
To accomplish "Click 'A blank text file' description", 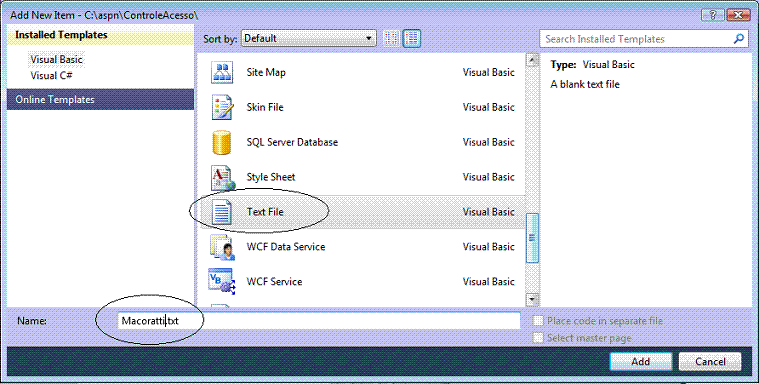I will coord(585,84).
